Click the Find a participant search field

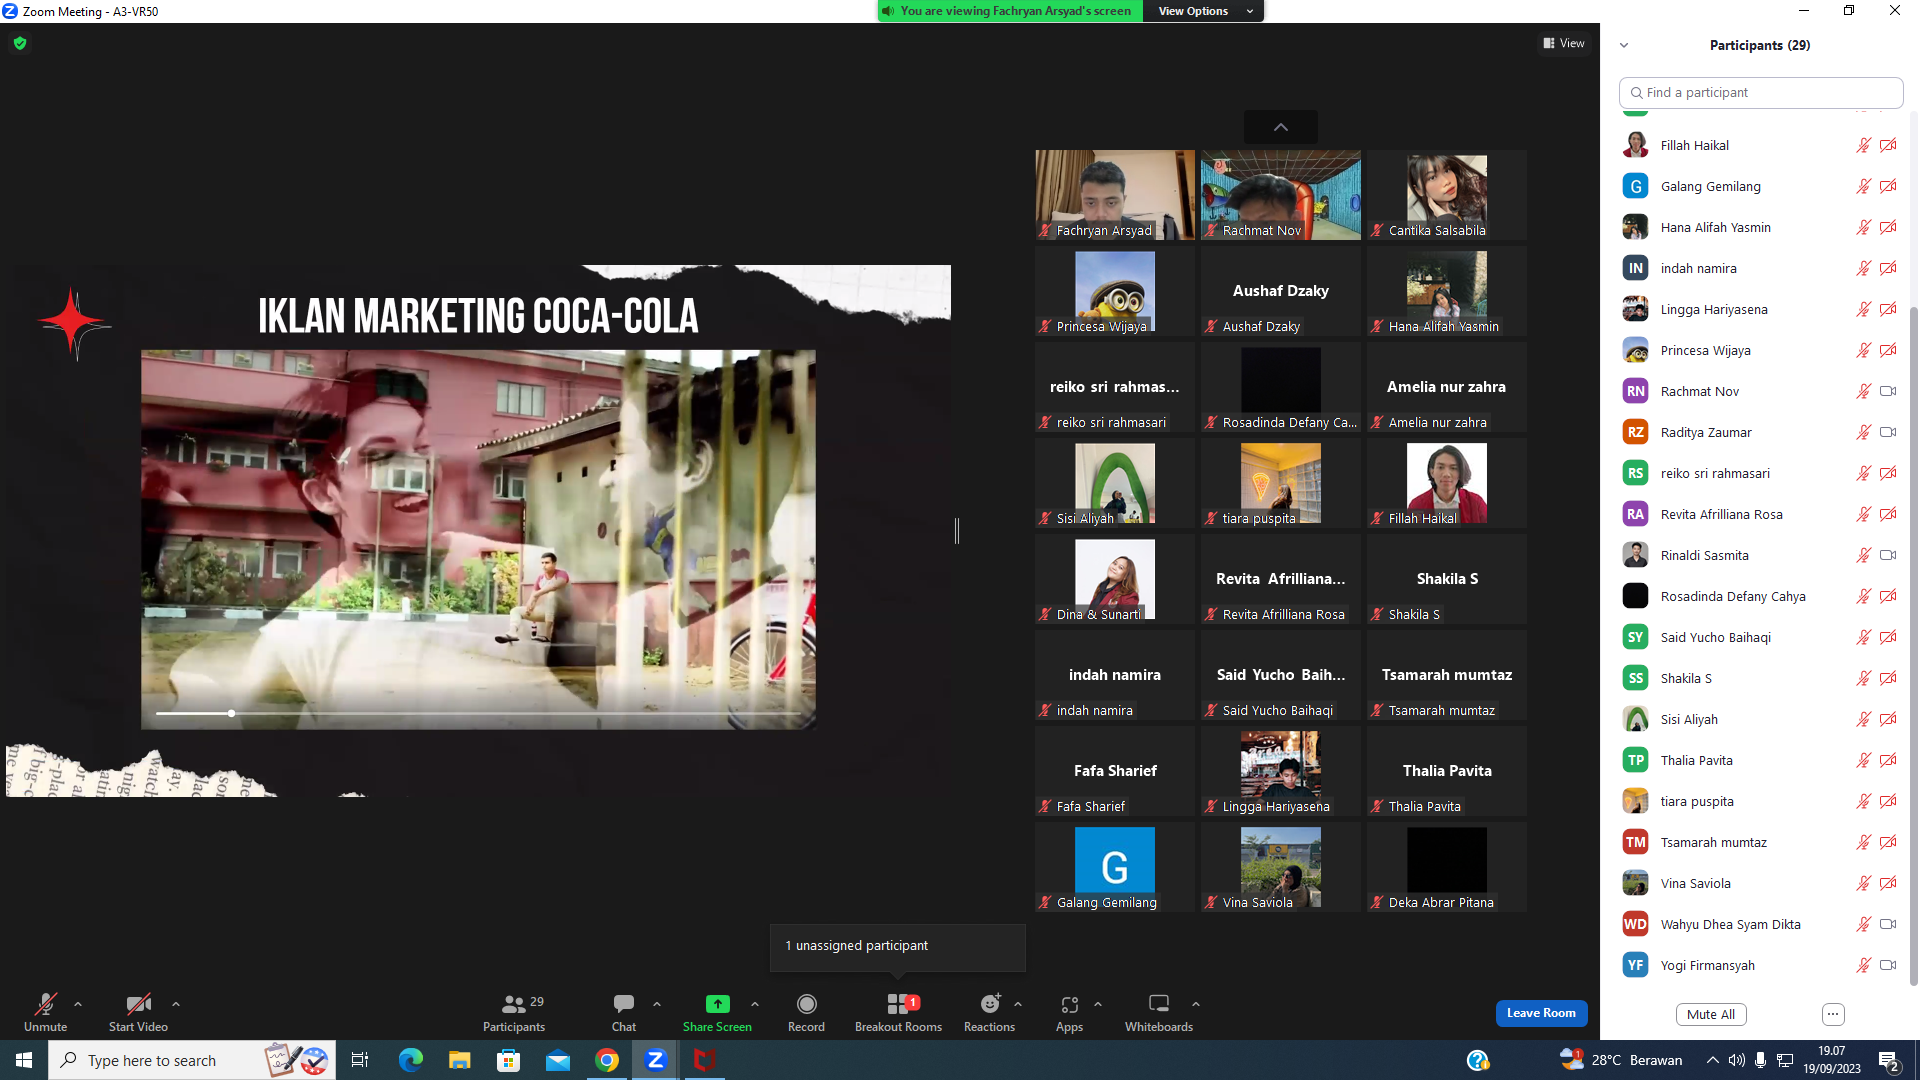[x=1761, y=92]
